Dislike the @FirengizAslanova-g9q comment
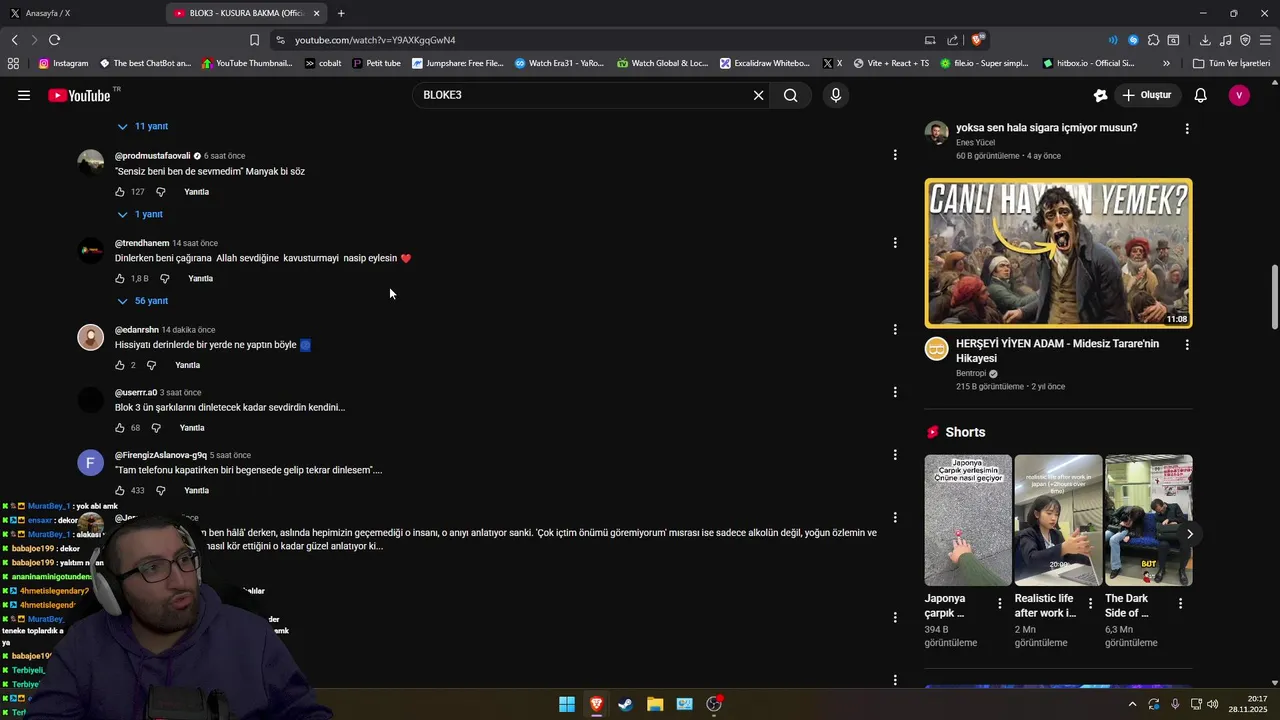The image size is (1280, 720). pyautogui.click(x=160, y=491)
